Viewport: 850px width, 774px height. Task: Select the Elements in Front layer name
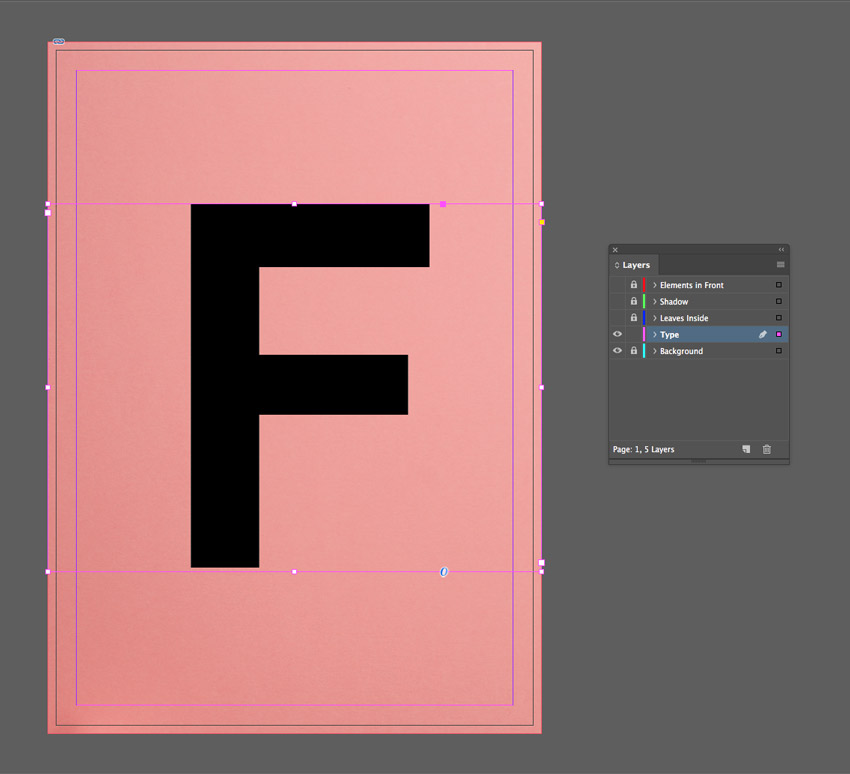point(692,285)
